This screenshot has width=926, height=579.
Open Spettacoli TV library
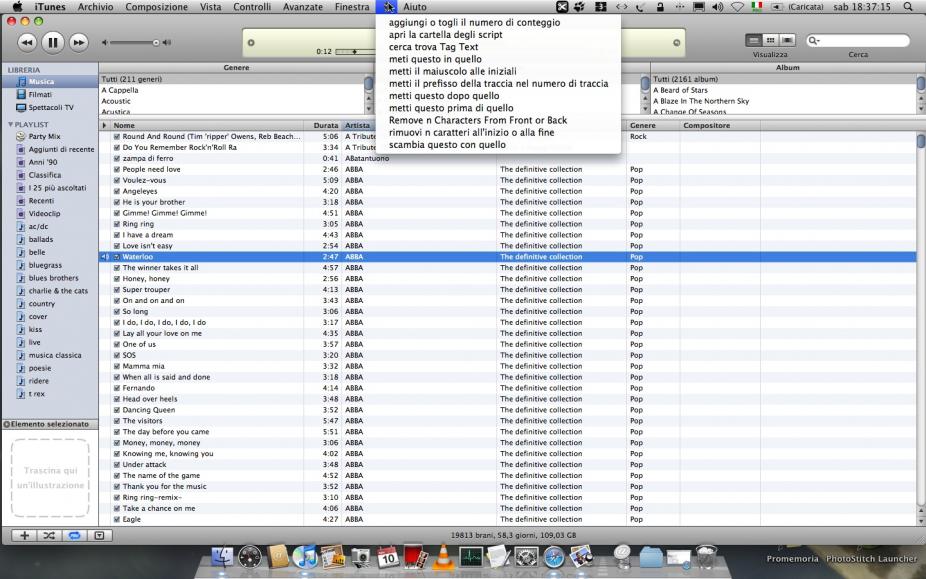coord(50,108)
